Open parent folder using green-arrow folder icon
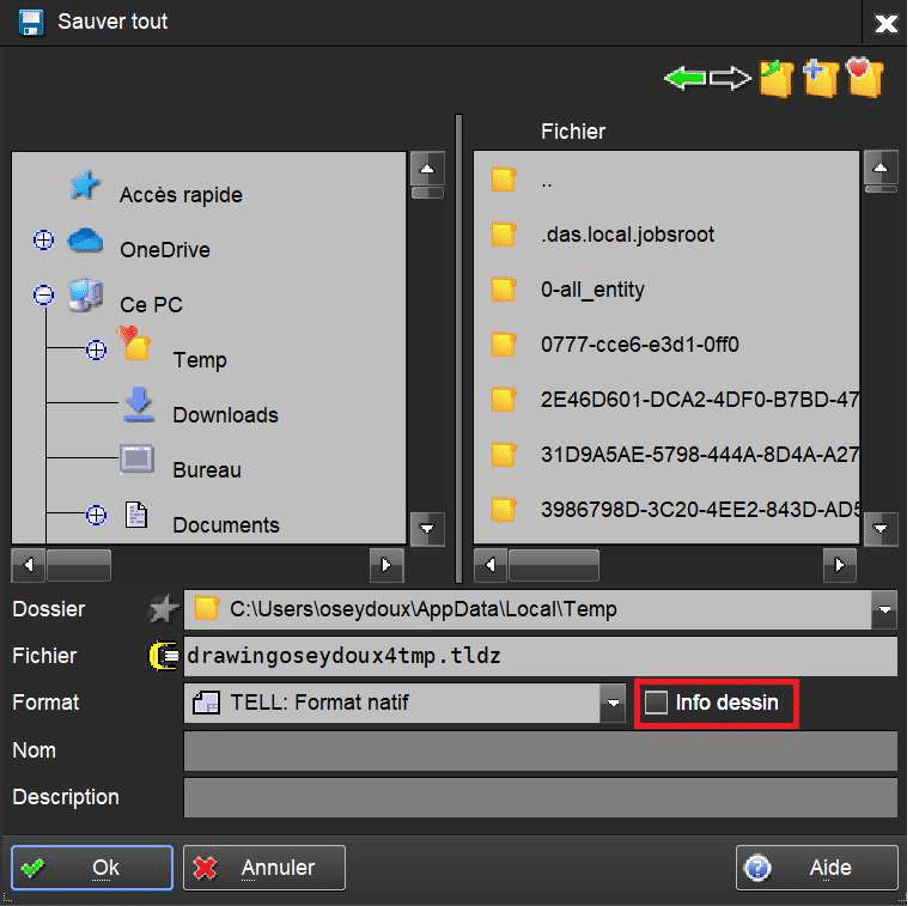The height and width of the screenshot is (906, 908). [x=777, y=78]
